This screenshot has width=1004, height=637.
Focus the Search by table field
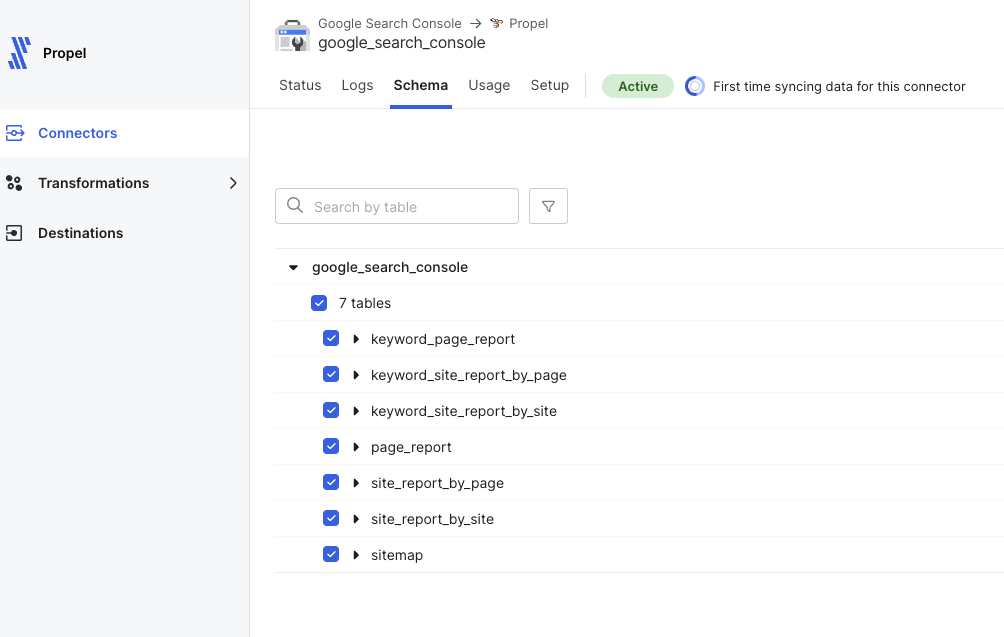coord(397,206)
